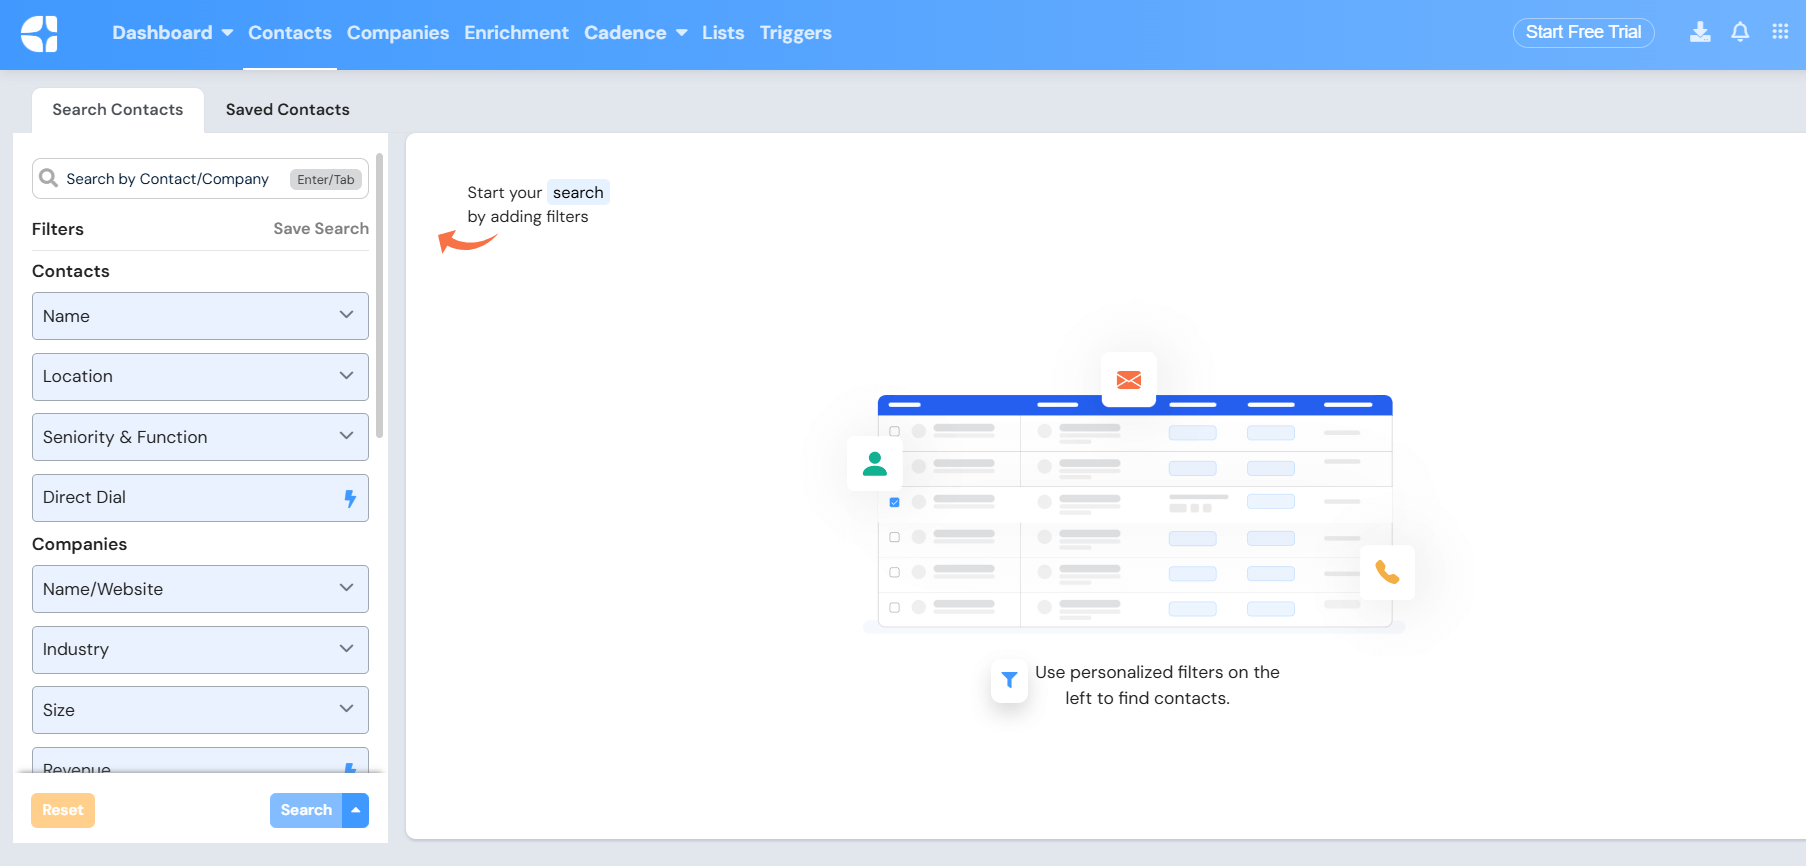This screenshot has width=1806, height=866.
Task: Open the Companies navigation menu item
Action: (397, 33)
